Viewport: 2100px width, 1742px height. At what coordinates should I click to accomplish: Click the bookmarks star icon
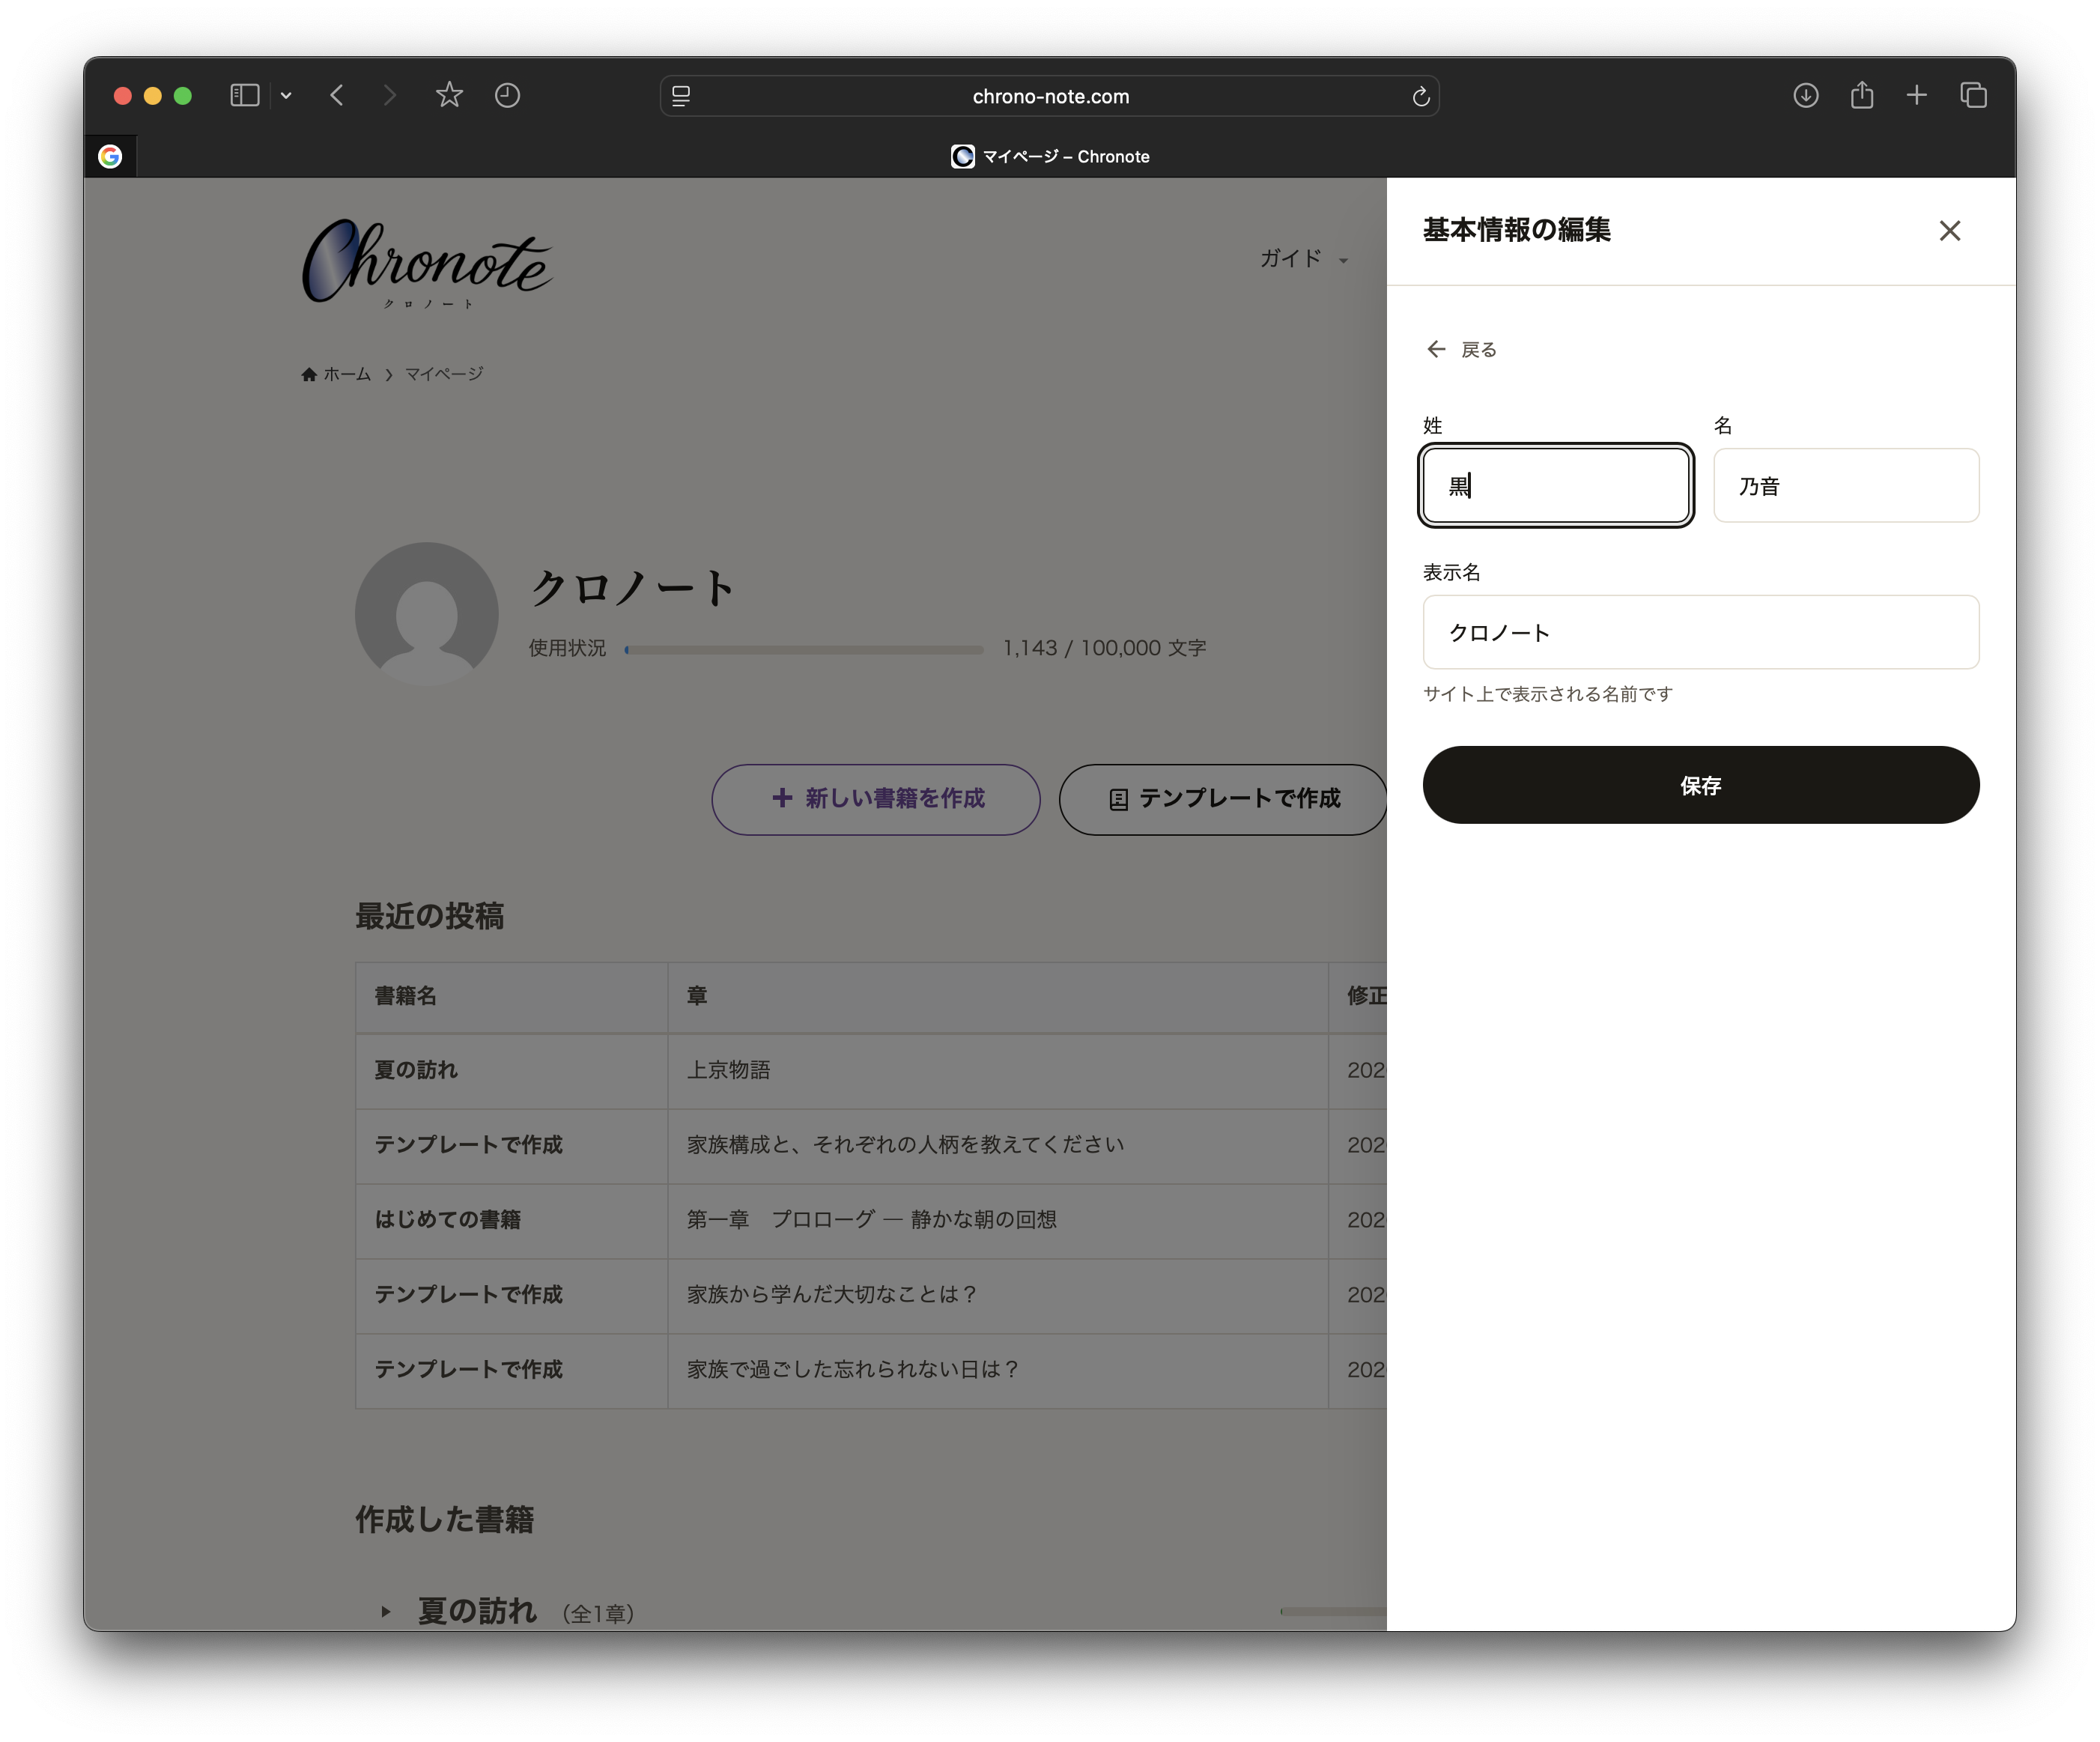449,95
